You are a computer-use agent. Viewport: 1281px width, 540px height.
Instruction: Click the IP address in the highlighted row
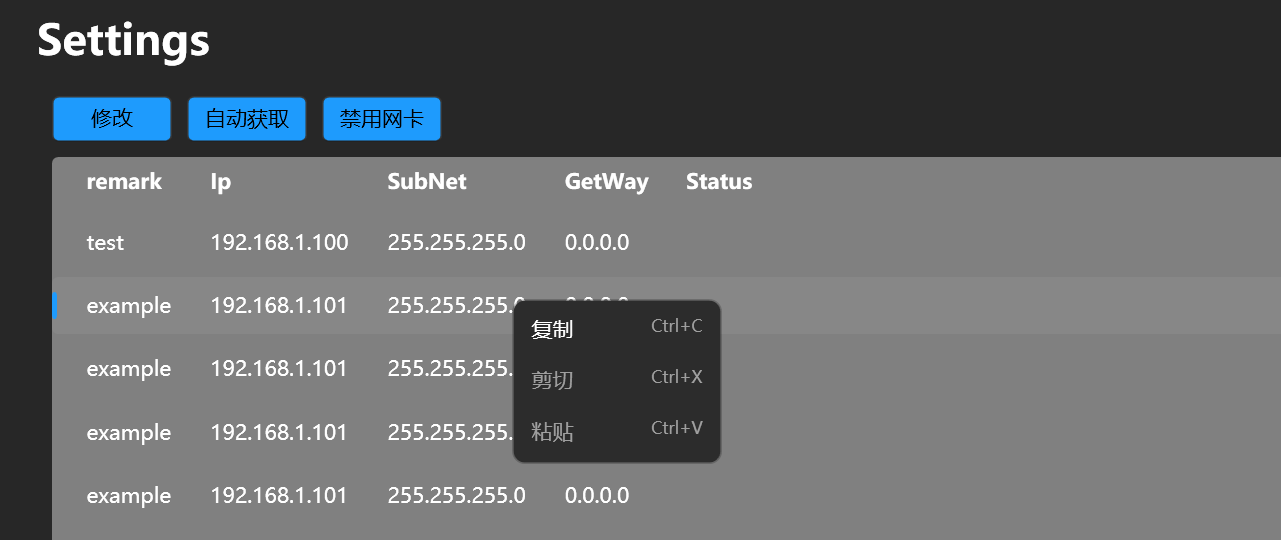tap(279, 306)
